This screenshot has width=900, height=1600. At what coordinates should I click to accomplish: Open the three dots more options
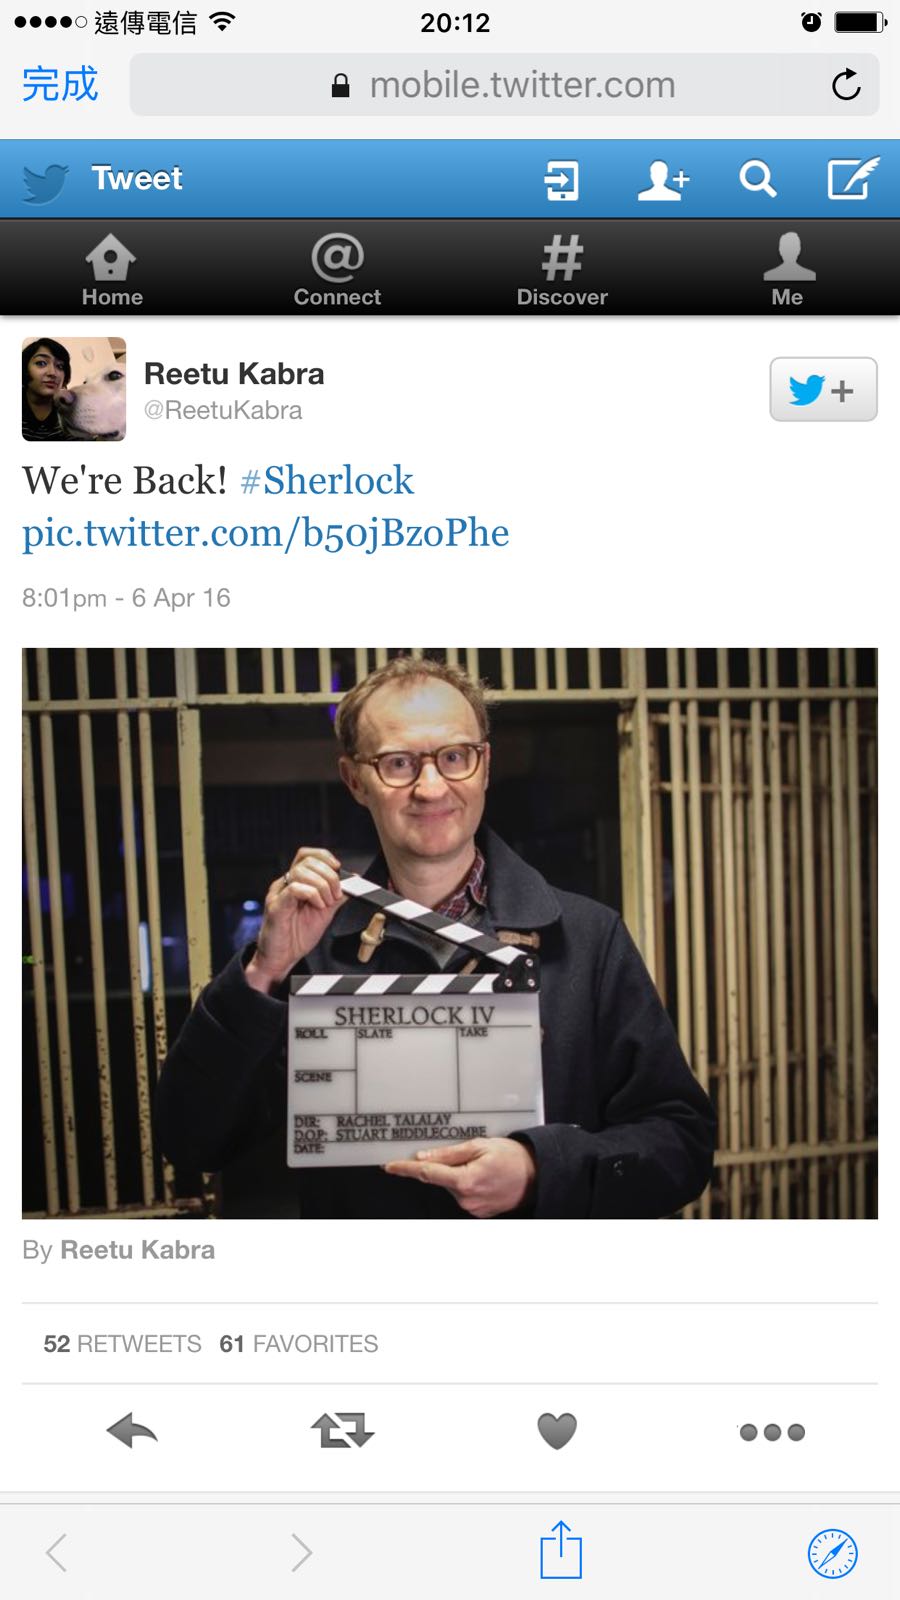pos(772,1432)
